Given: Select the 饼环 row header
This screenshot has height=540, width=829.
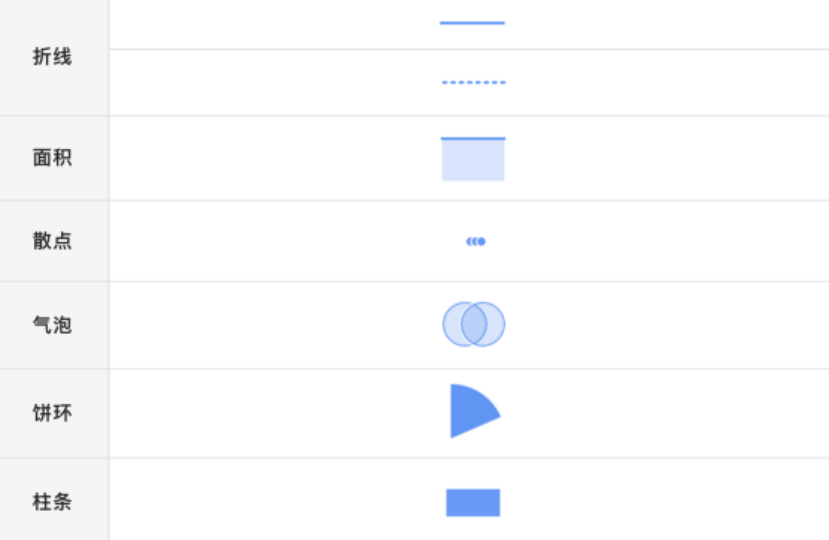Looking at the screenshot, I should coord(53,413).
